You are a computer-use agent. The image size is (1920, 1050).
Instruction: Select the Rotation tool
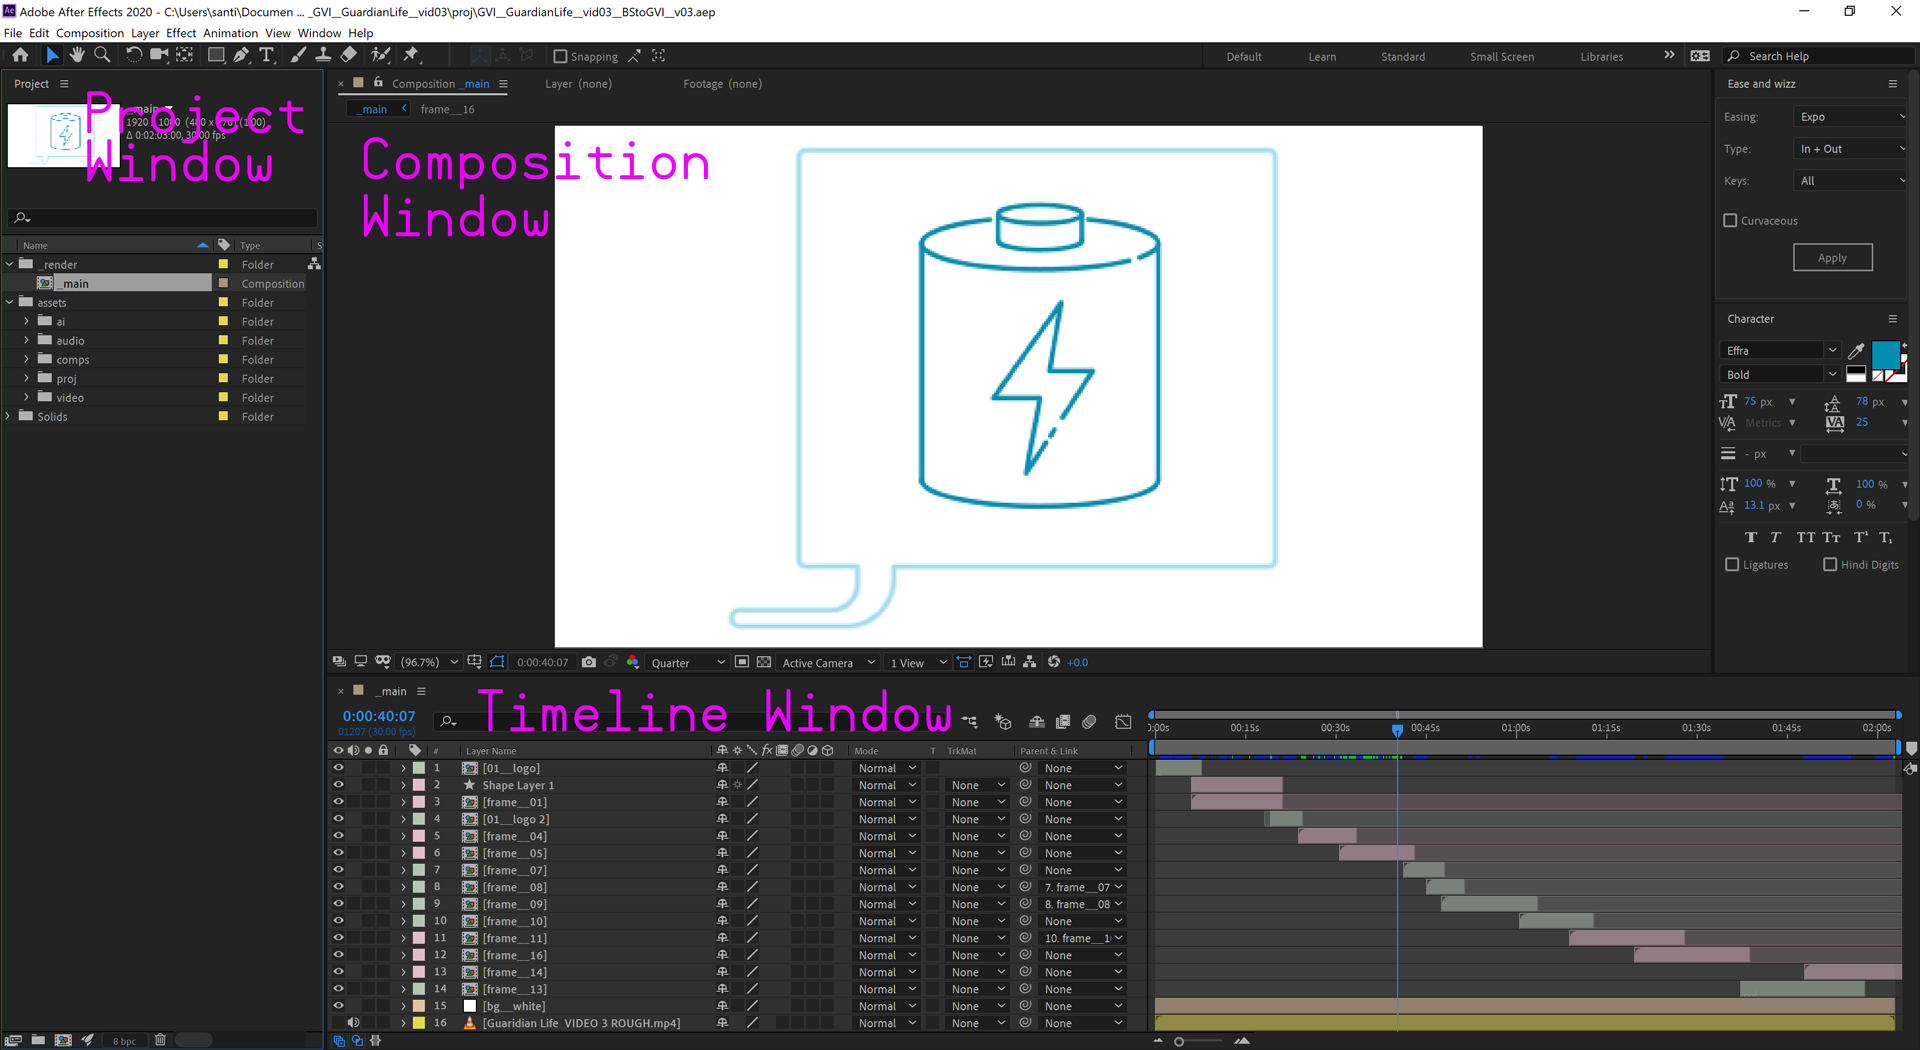tap(133, 55)
